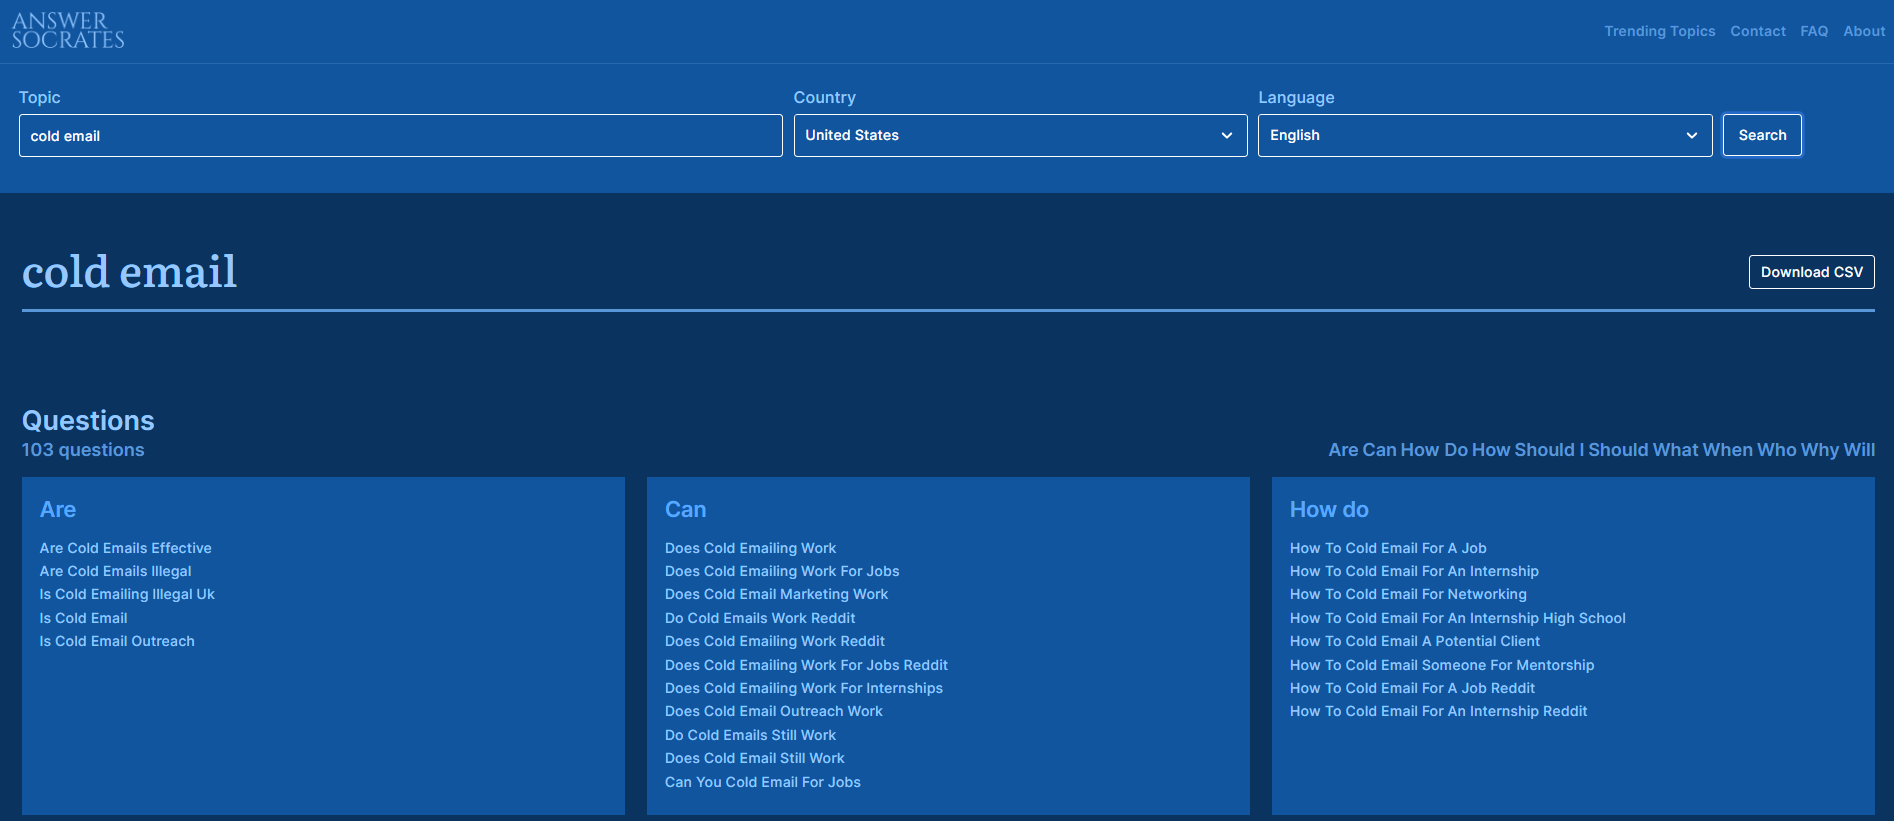The height and width of the screenshot is (821, 1894).
Task: Jump to the Who question section
Action: coord(1776,450)
